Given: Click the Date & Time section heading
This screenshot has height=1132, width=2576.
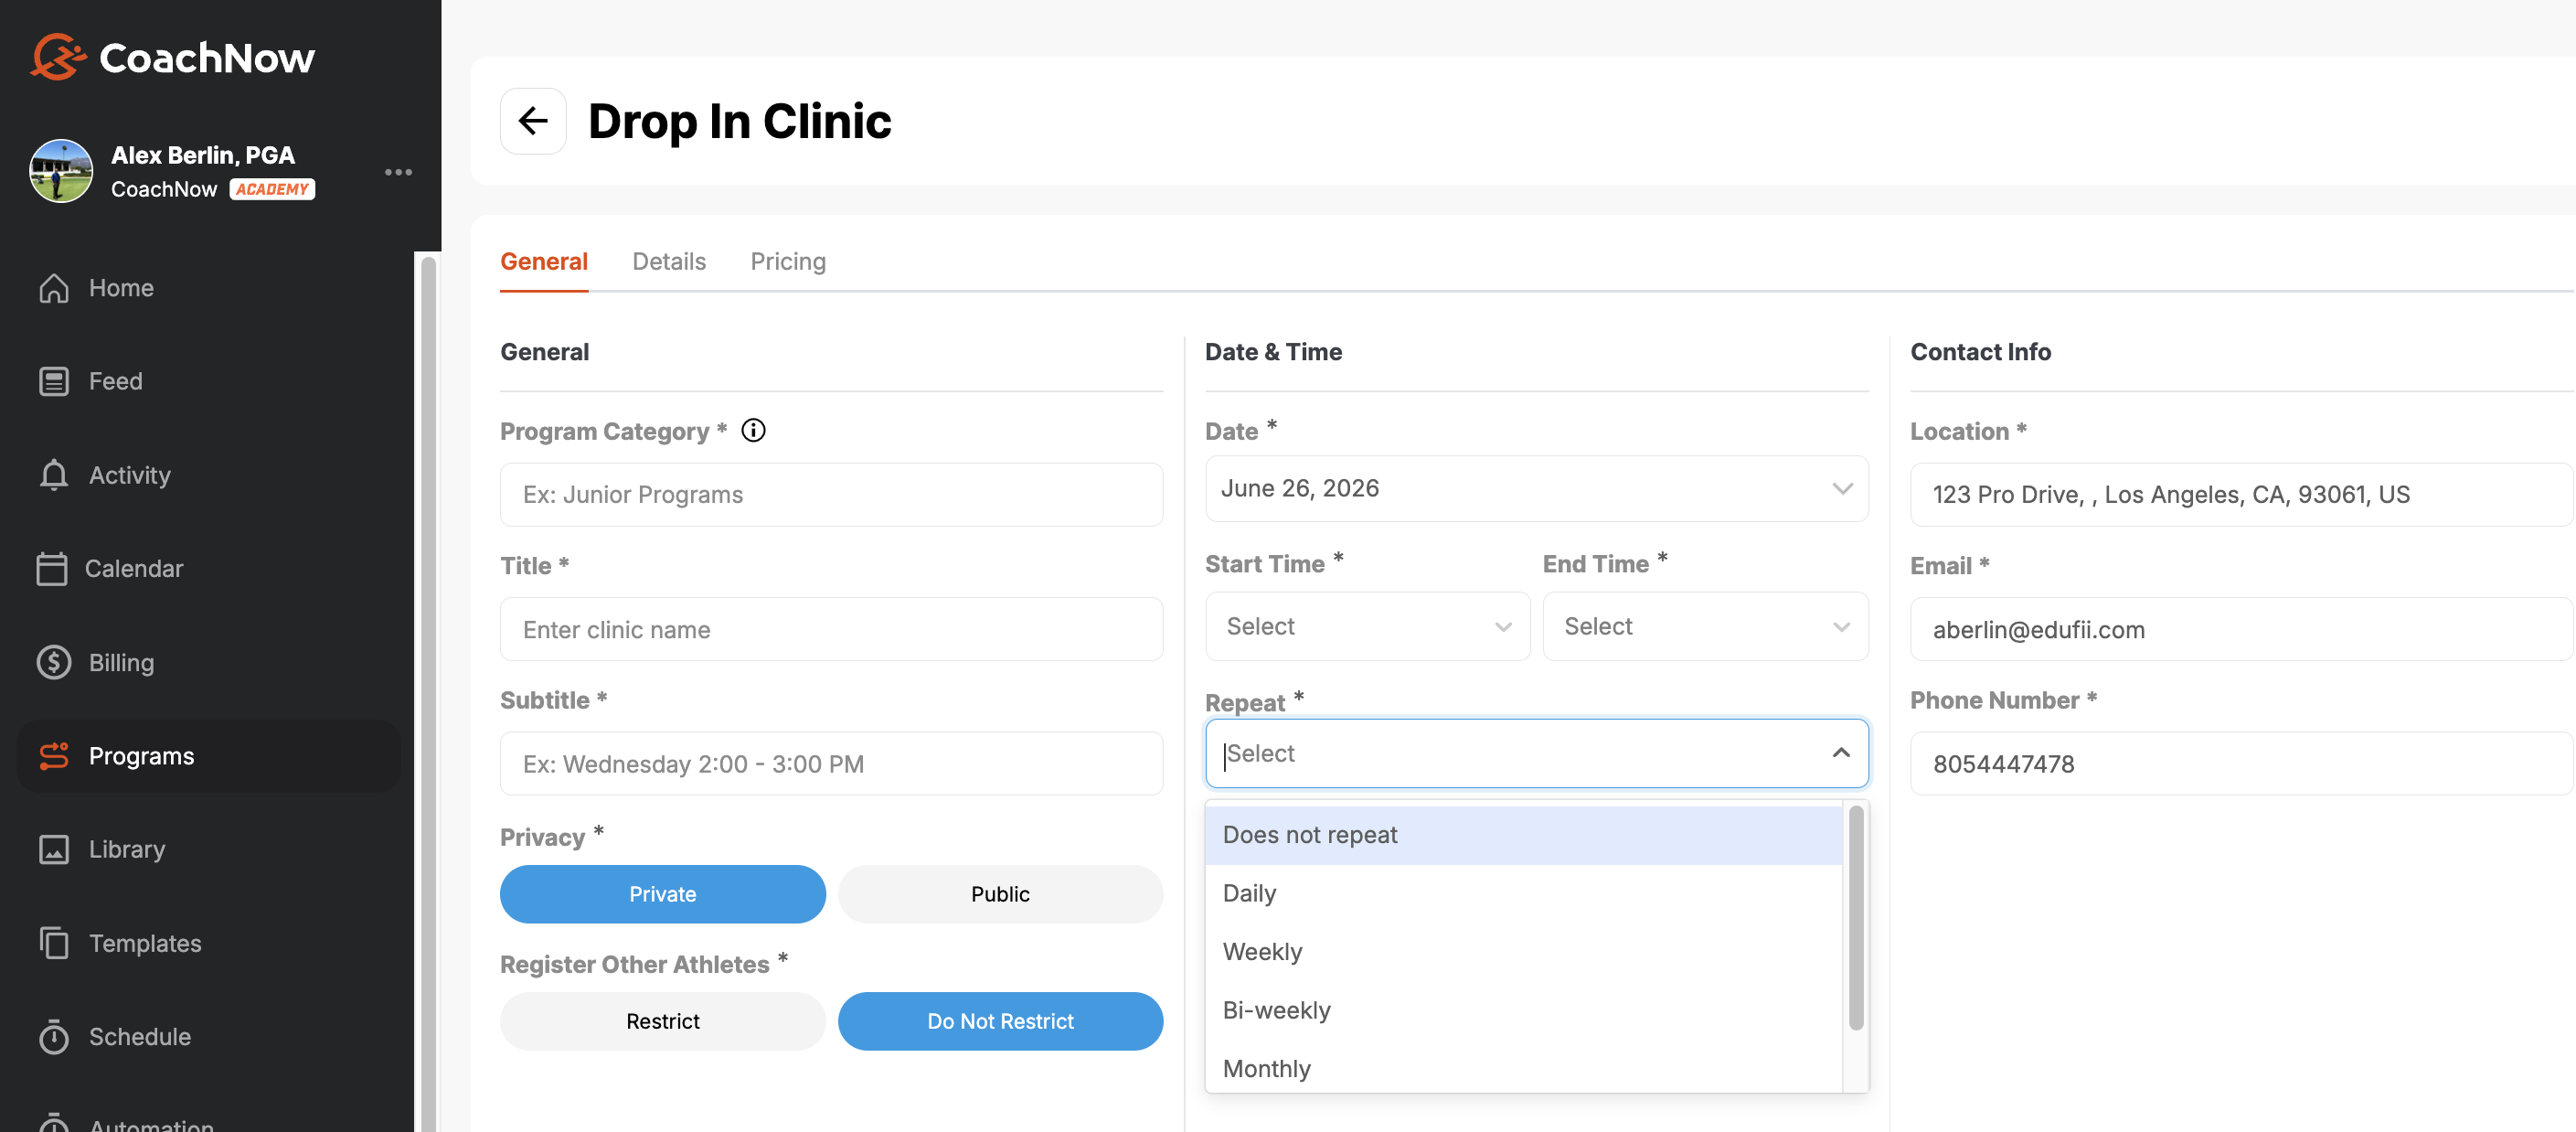Looking at the screenshot, I should point(1273,352).
